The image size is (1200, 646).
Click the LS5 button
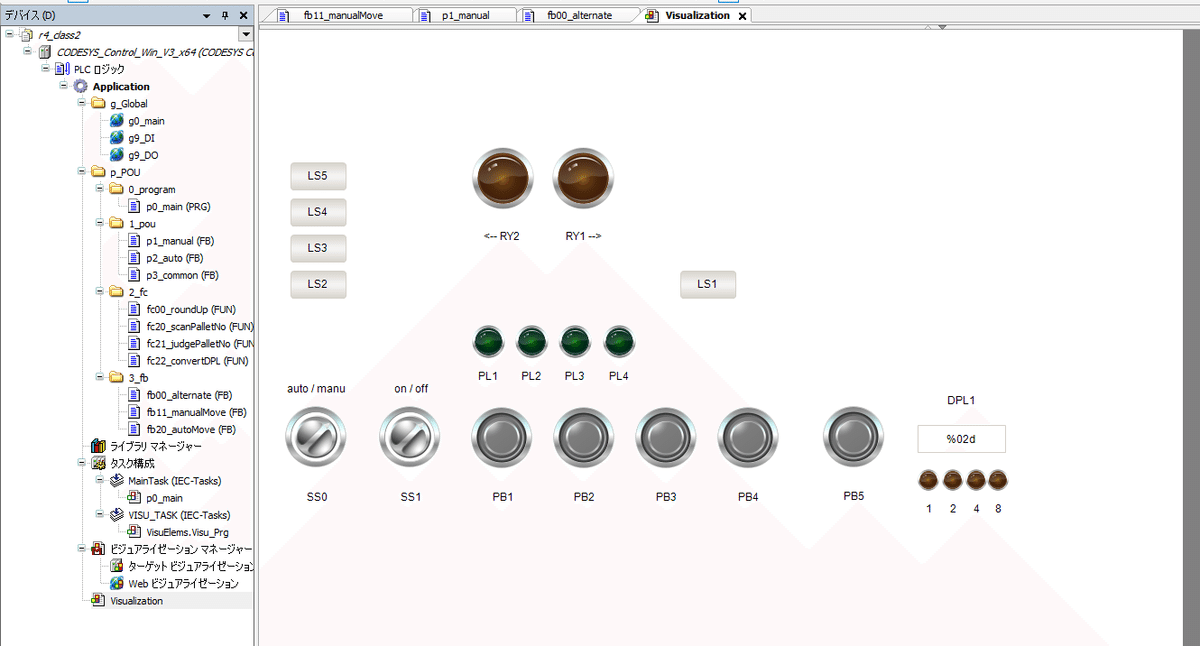click(x=318, y=176)
